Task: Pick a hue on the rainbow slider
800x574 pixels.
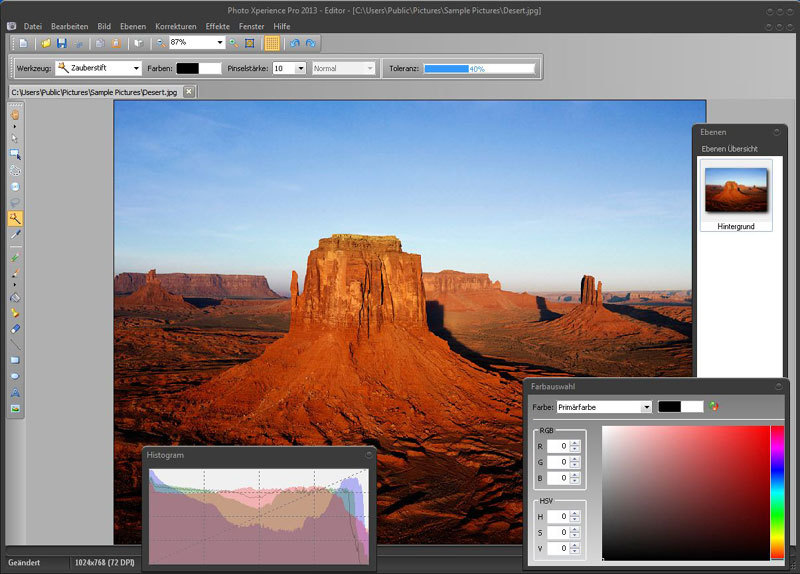Action: [x=777, y=492]
